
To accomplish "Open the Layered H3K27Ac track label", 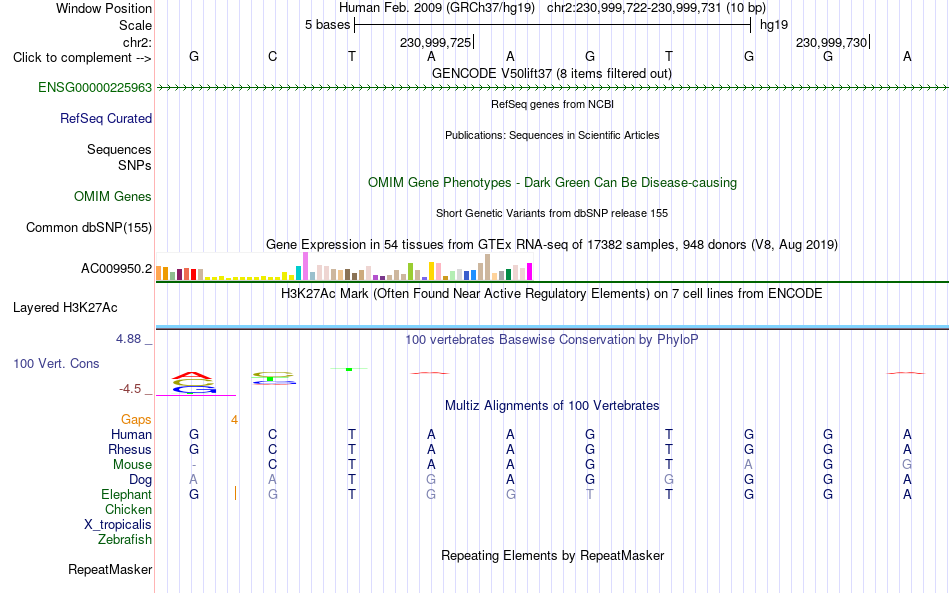I will point(65,307).
